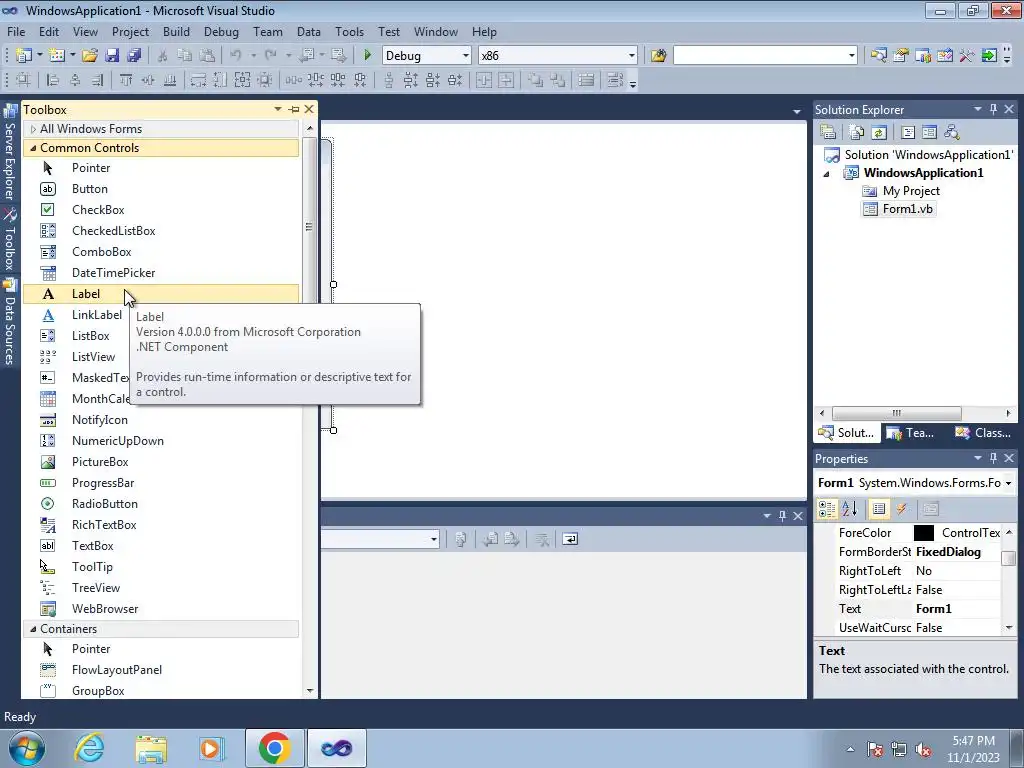Click the Toolbox scroll down arrow

pos(310,690)
